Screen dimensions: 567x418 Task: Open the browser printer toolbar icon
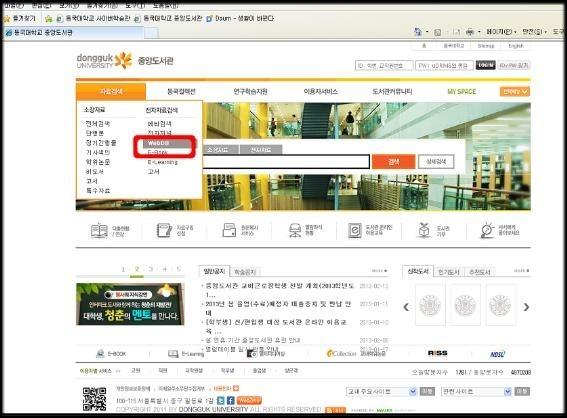coord(470,32)
